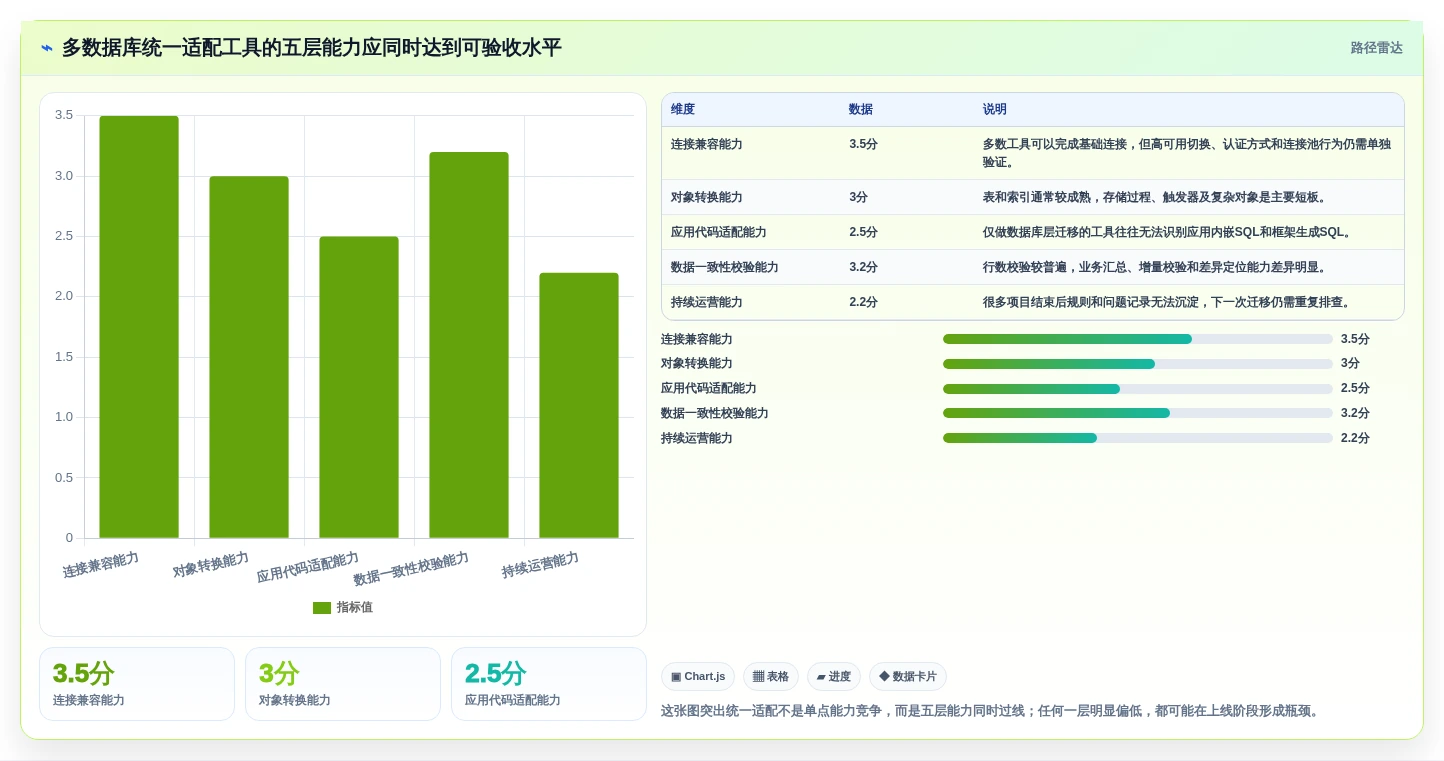Open the 3.5分 连接兼容能力 stat card

[x=137, y=684]
